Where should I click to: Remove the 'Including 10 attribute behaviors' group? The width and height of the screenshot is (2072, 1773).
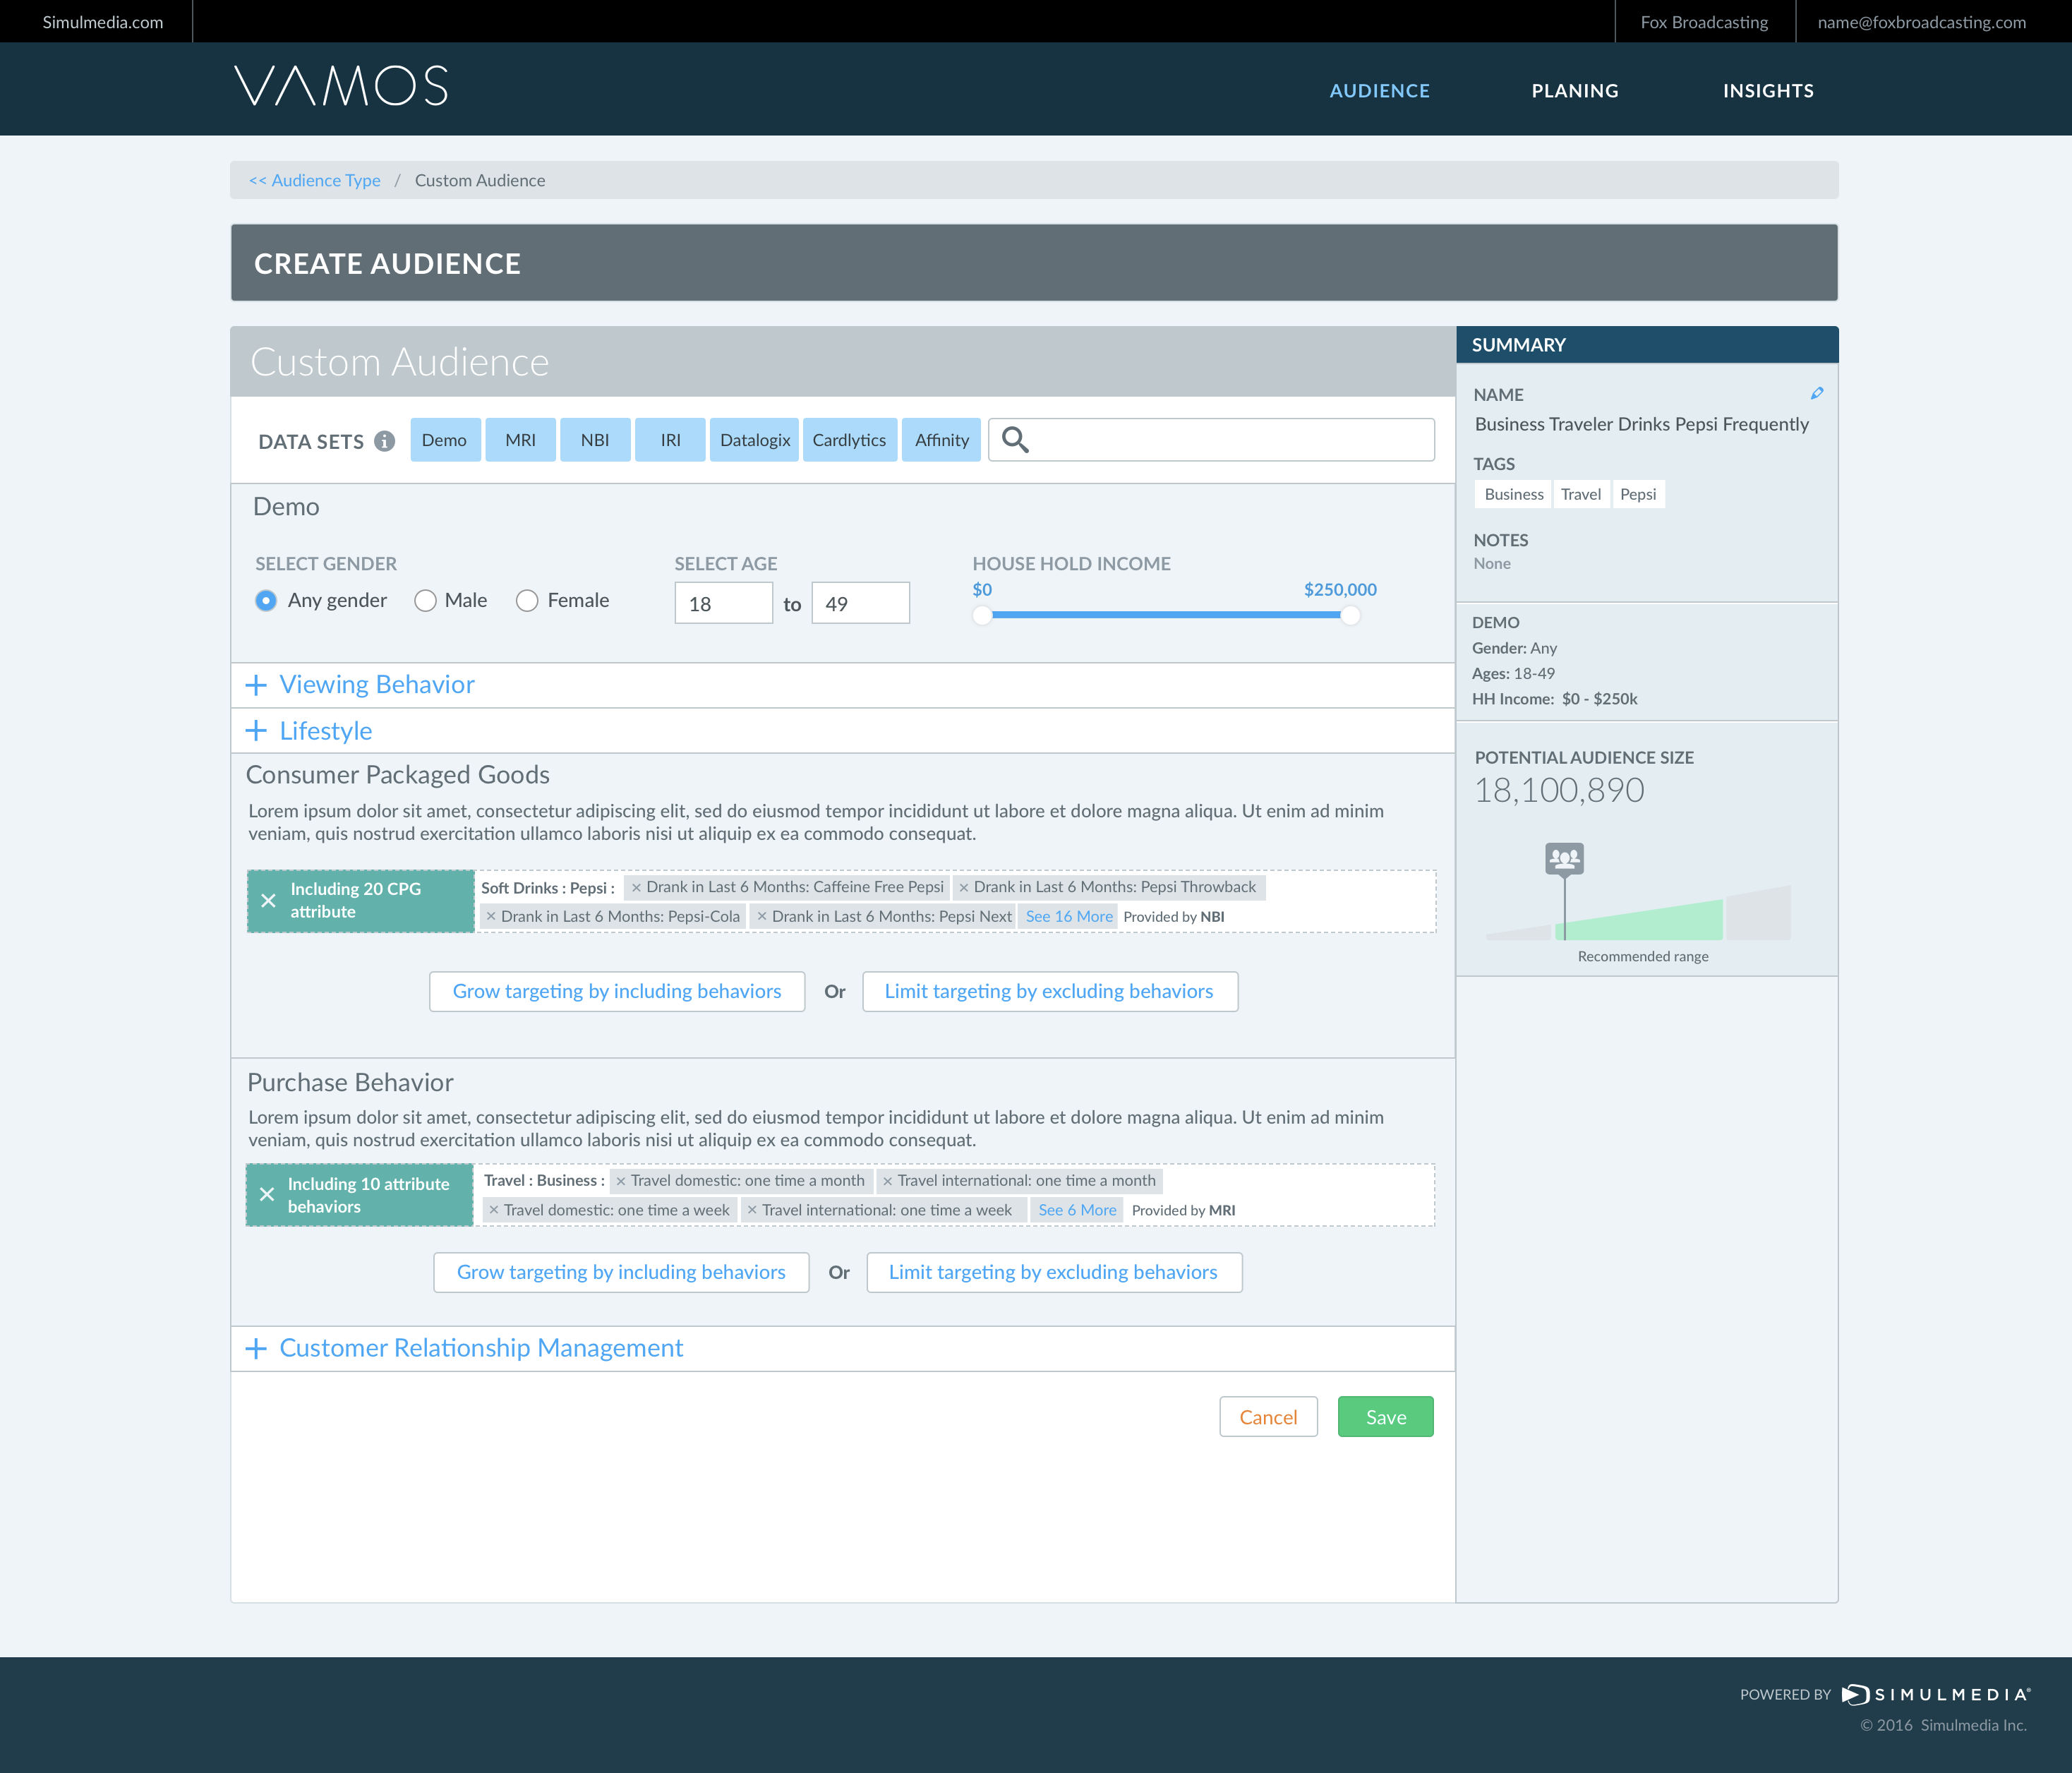coord(267,1194)
